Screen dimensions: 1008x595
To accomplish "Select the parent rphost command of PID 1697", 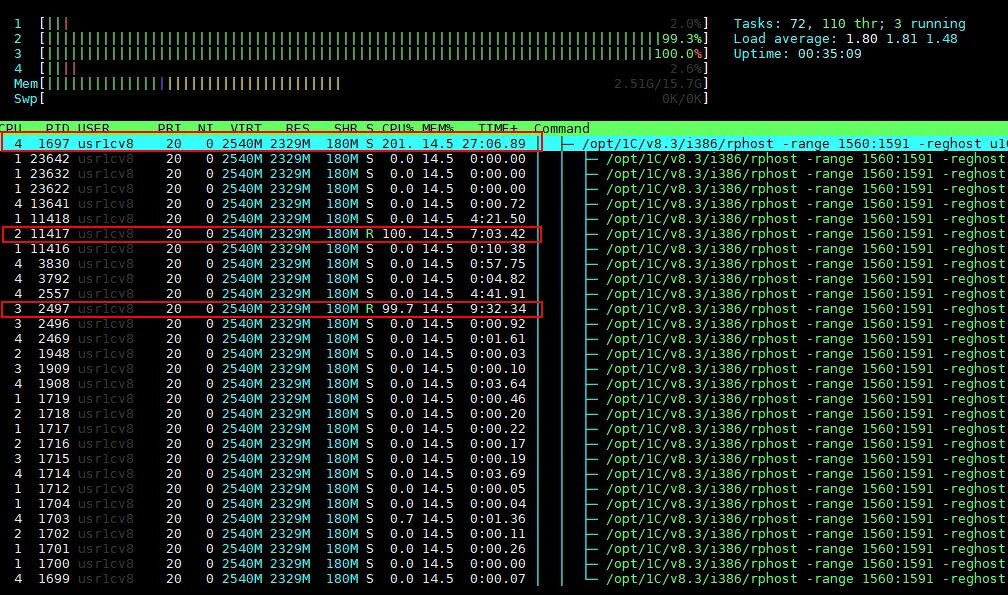I will [795, 143].
